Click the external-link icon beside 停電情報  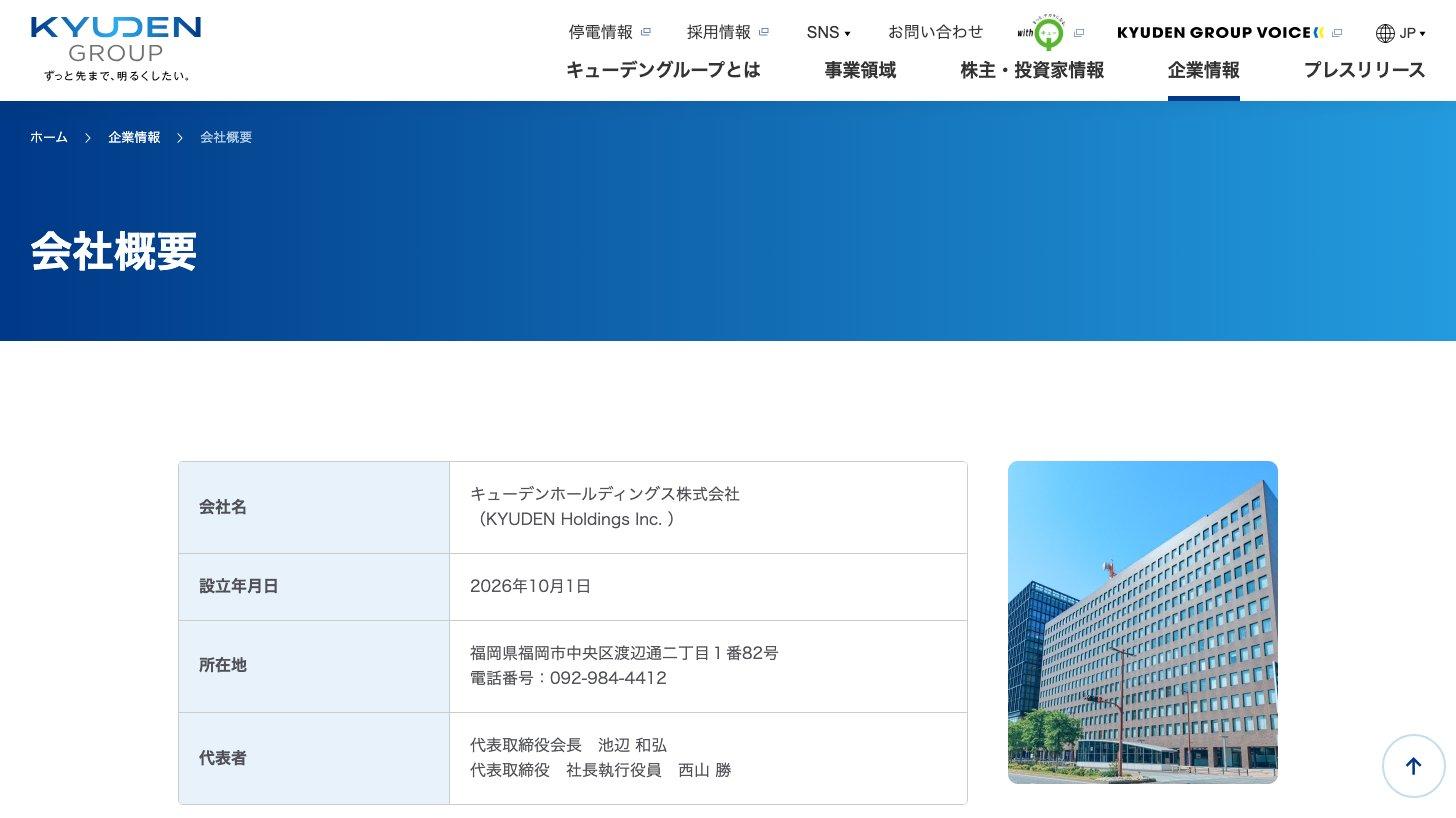(646, 32)
